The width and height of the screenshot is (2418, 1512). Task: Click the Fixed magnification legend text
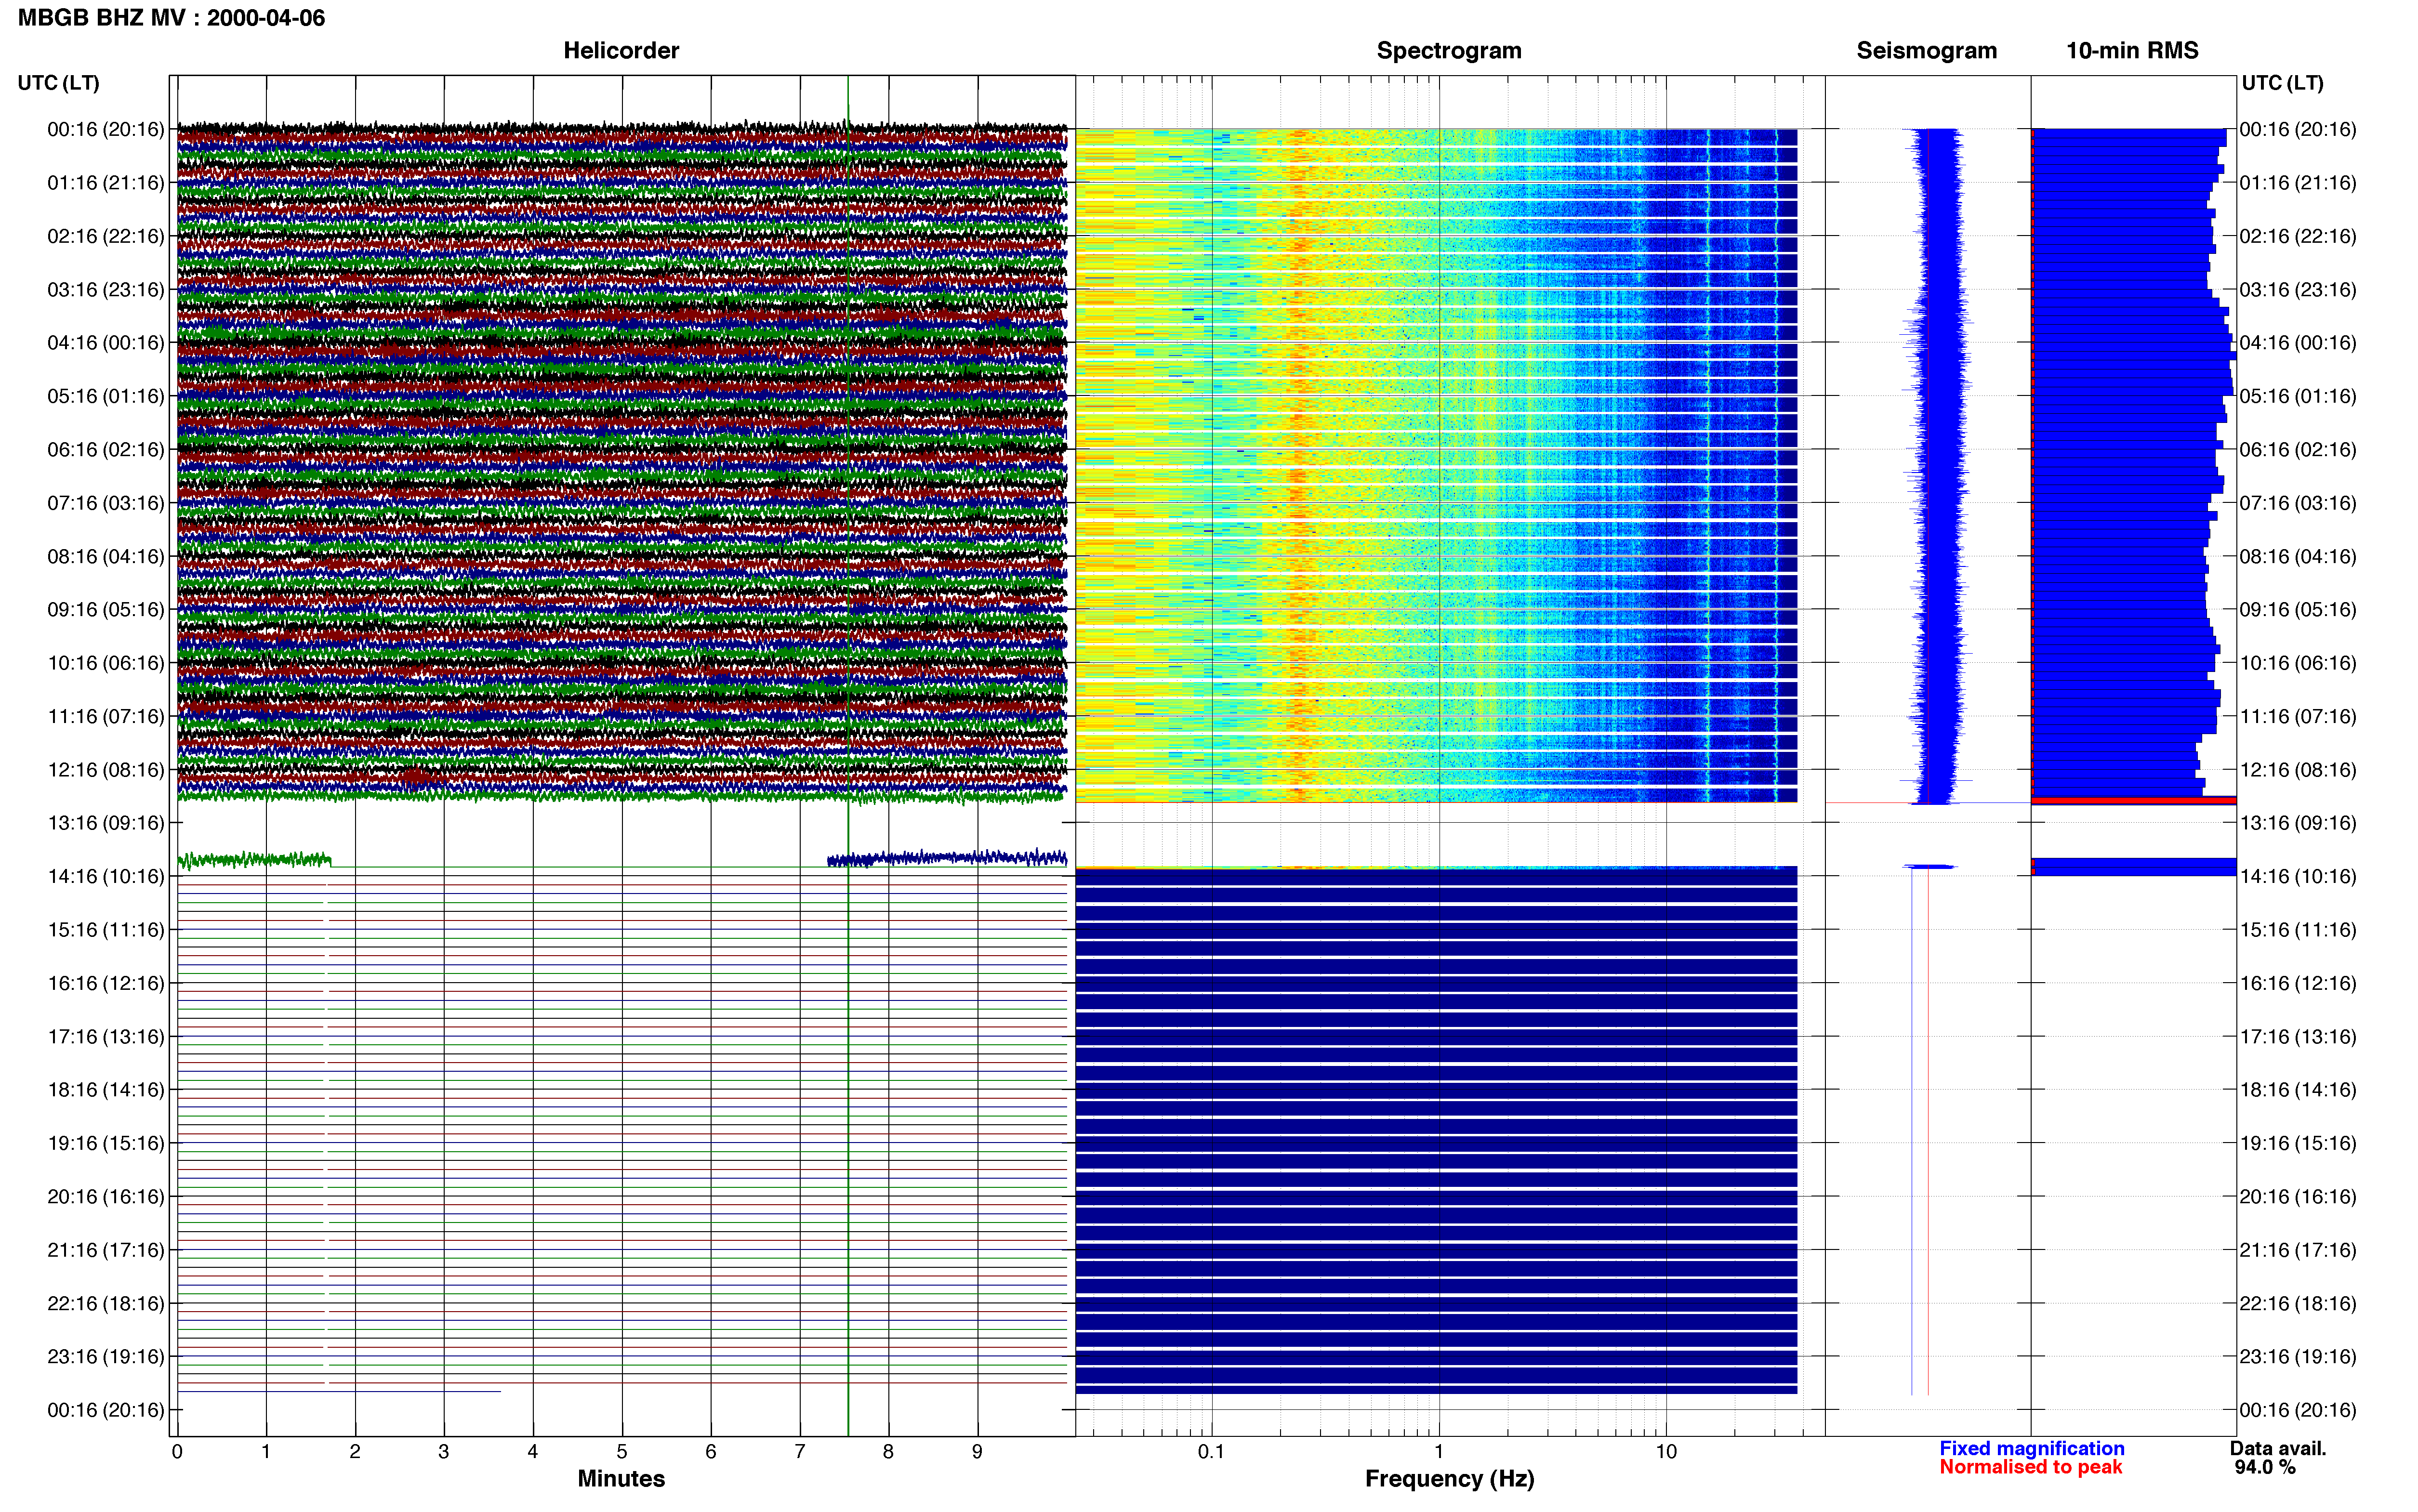2031,1448
